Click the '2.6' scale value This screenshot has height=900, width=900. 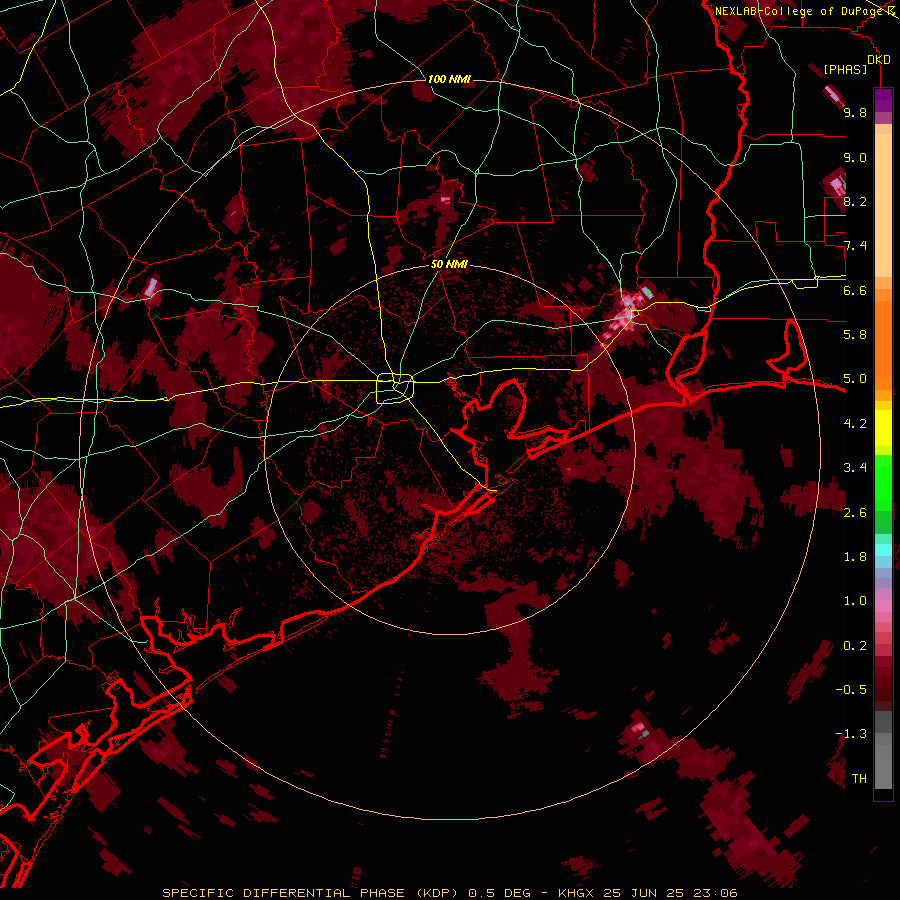pyautogui.click(x=855, y=513)
